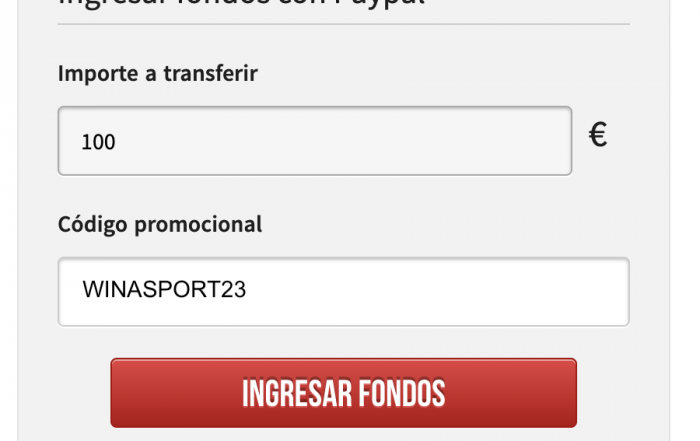Click the € sign beside the amount
This screenshot has height=441, width=700.
pyautogui.click(x=598, y=135)
